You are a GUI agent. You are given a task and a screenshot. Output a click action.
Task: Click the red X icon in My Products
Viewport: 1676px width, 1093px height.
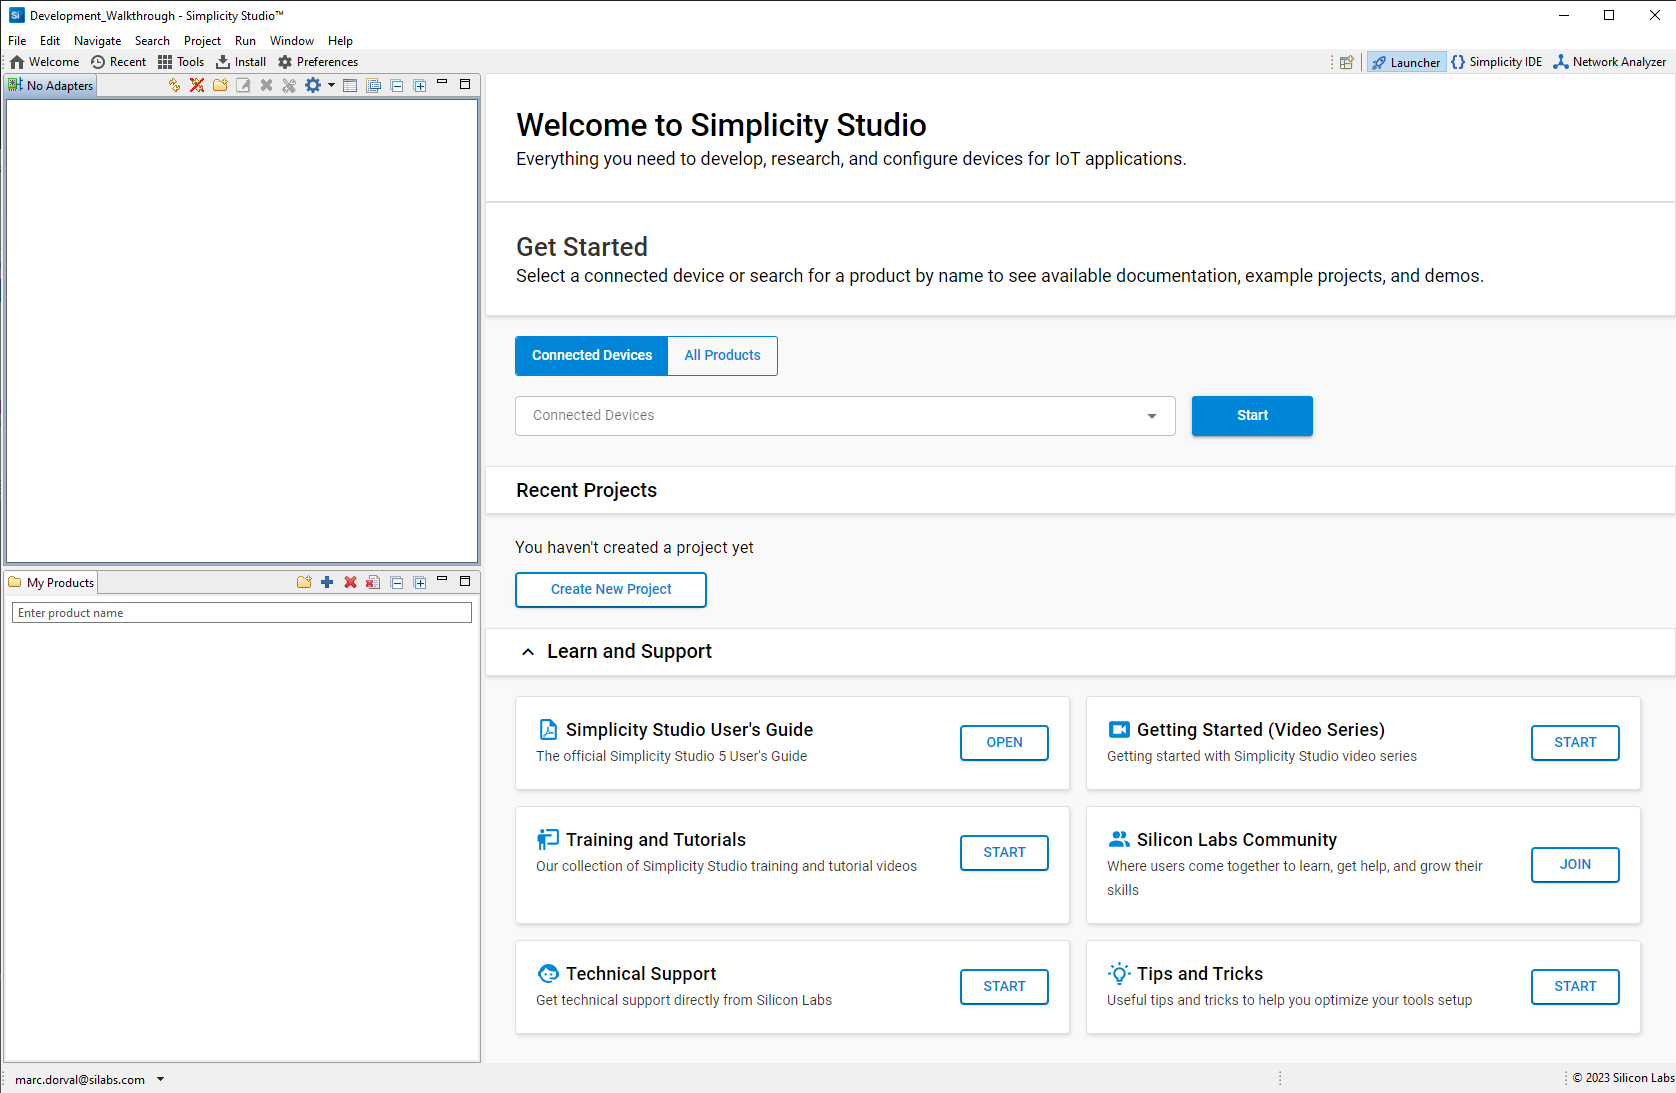coord(350,583)
